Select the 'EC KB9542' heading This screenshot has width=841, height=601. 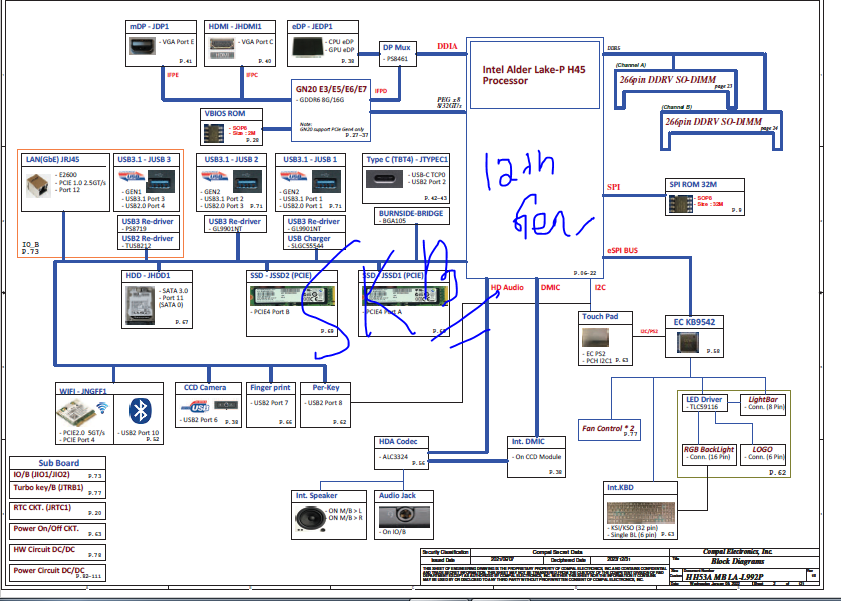point(694,322)
